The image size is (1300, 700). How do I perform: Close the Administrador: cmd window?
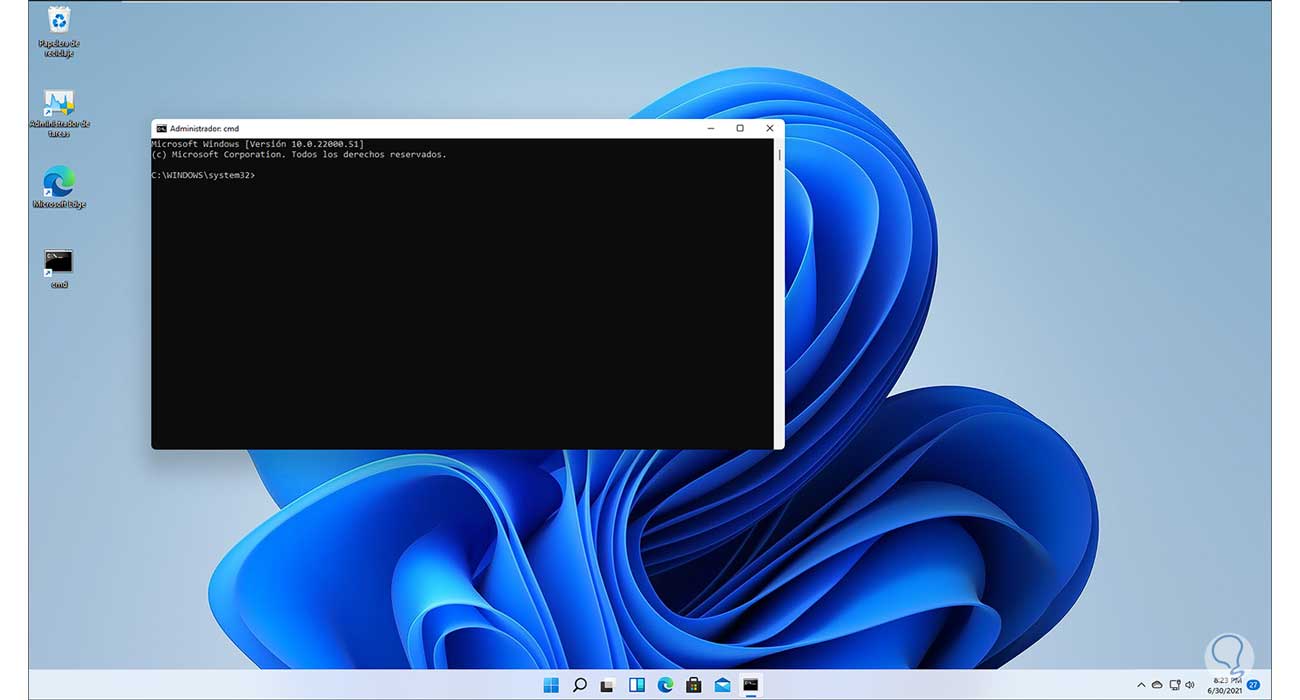[770, 128]
